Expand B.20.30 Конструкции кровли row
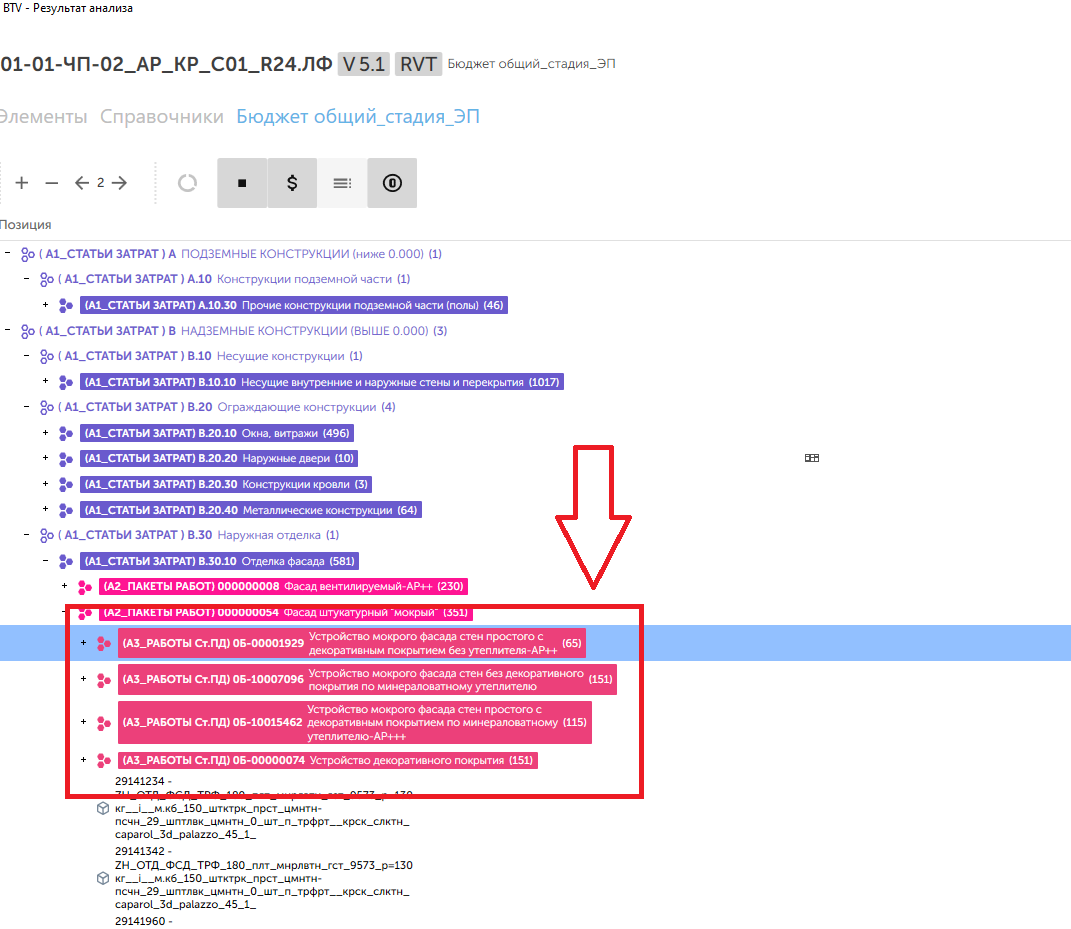Image resolution: width=1071 pixels, height=929 pixels. 46,483
